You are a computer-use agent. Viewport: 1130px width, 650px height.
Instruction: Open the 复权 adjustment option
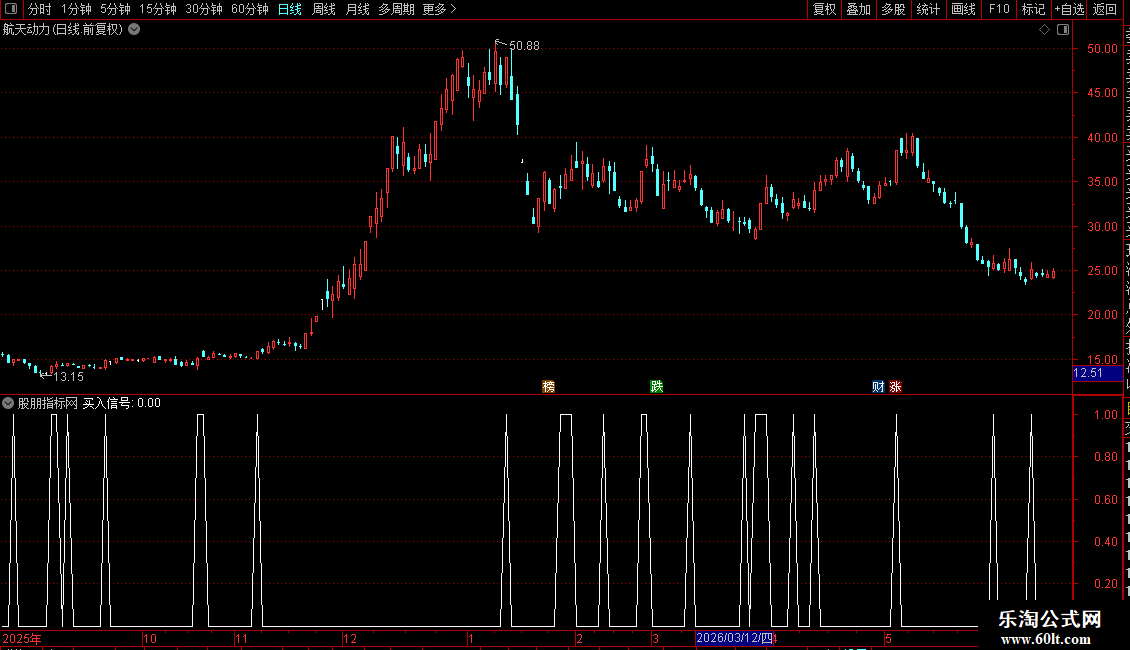coord(824,9)
